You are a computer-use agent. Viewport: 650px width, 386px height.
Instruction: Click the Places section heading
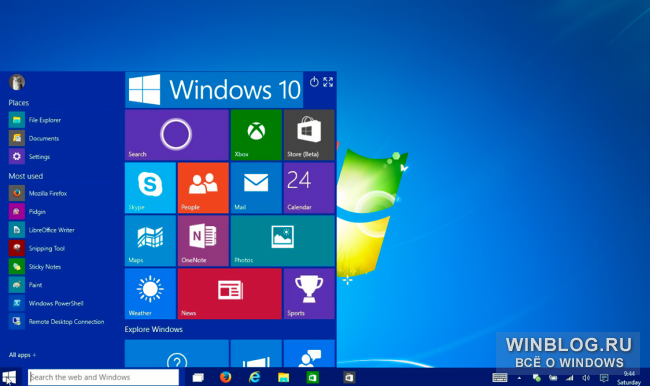point(19,102)
